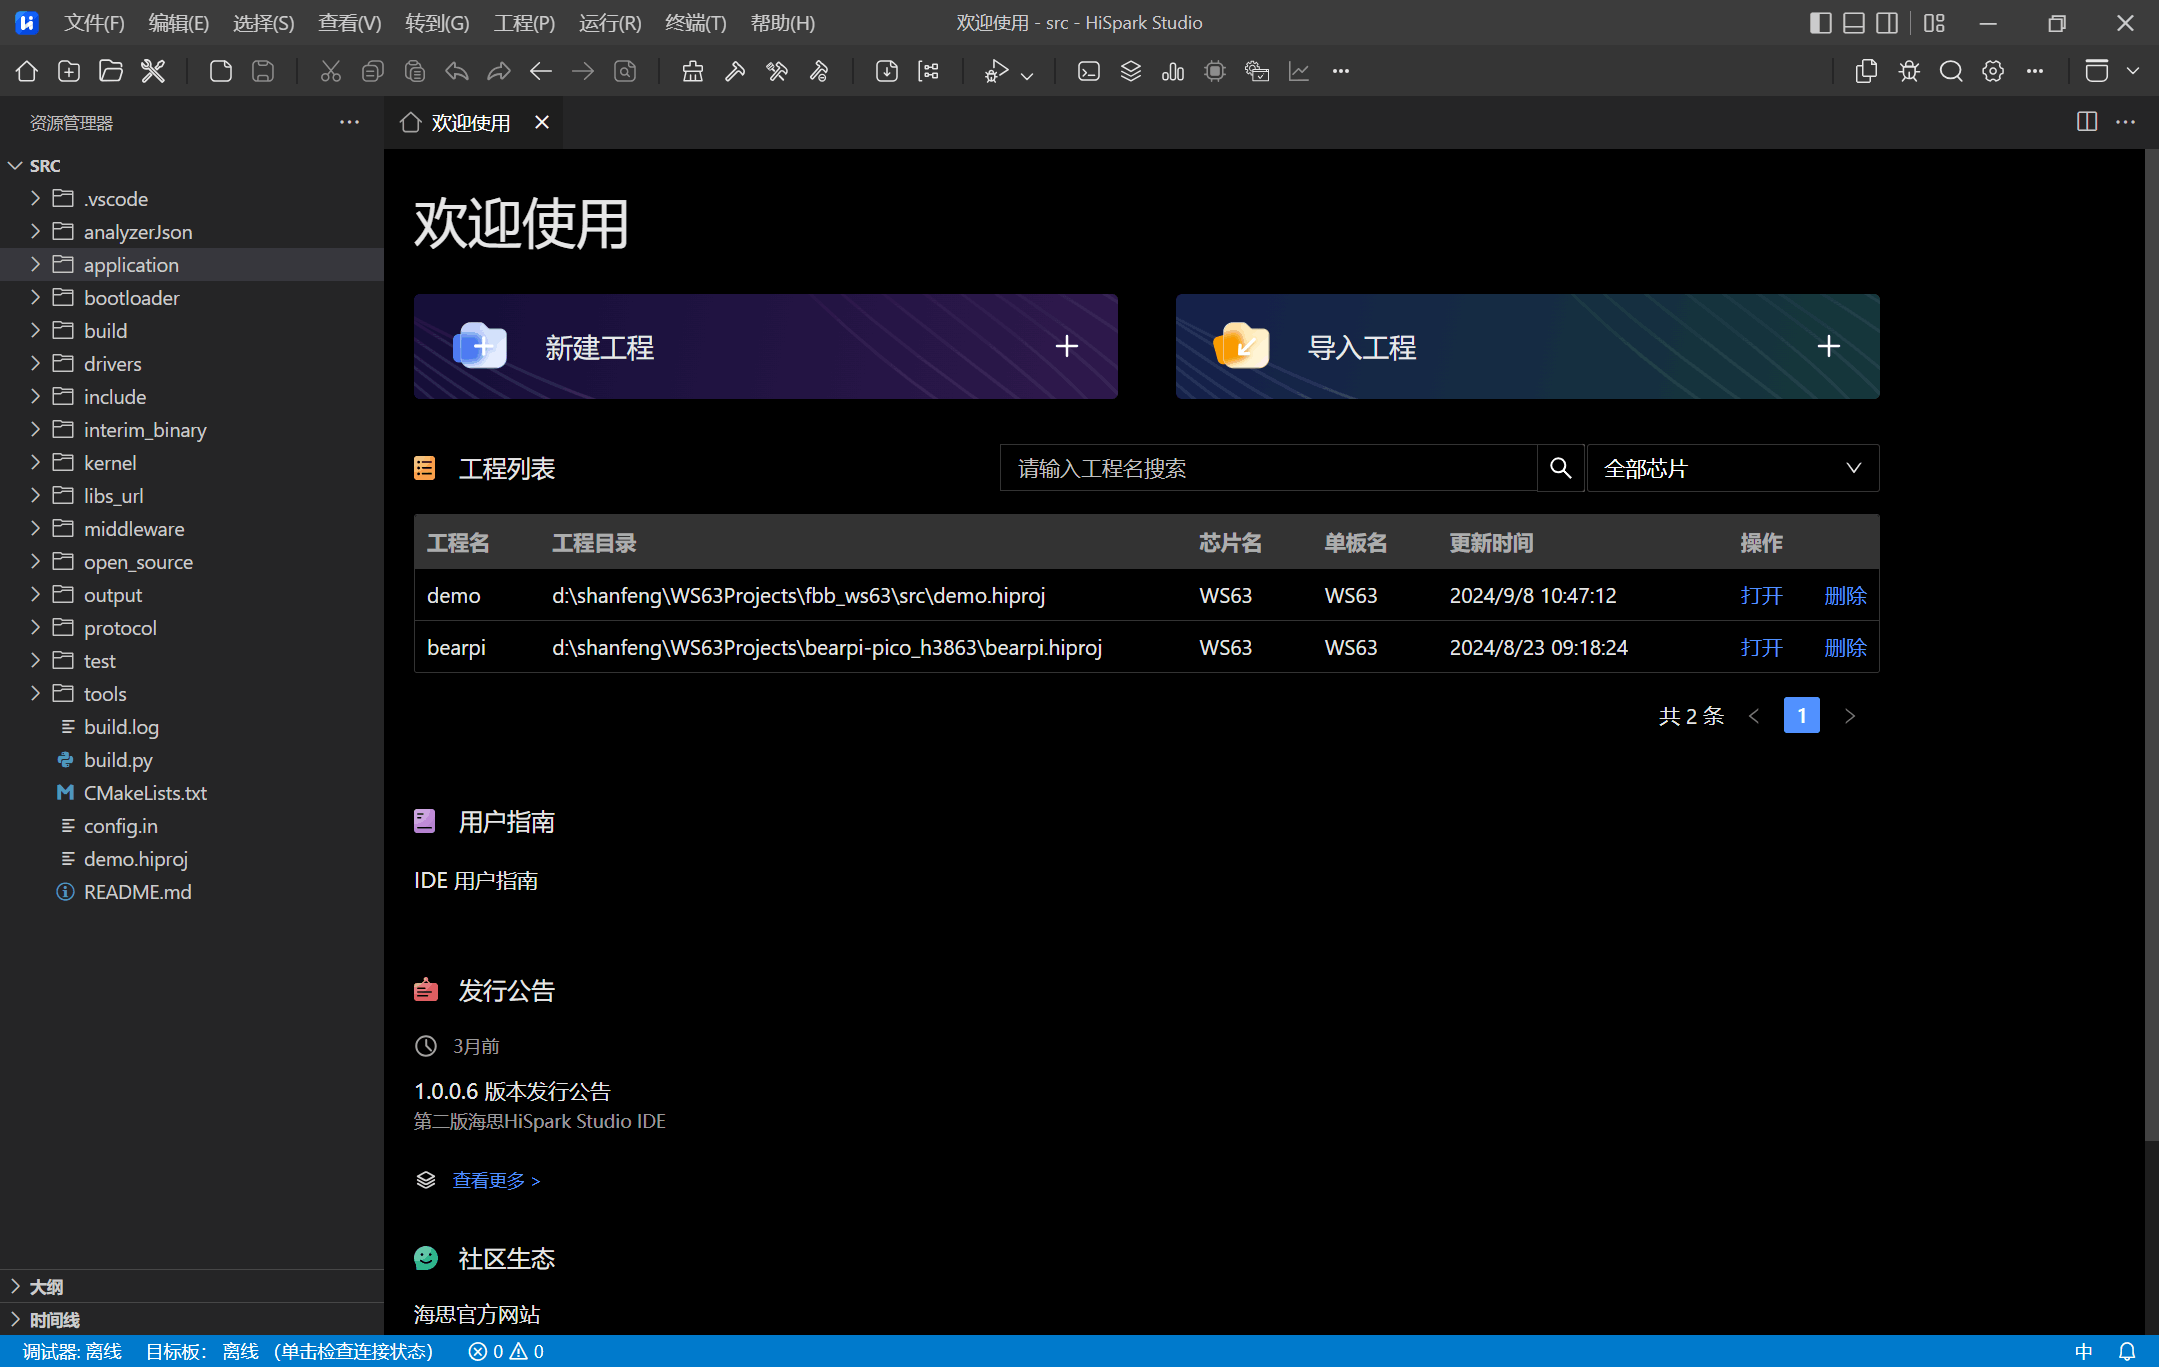Click the broom clean build icon
This screenshot has height=1367, width=2159.
click(x=693, y=71)
